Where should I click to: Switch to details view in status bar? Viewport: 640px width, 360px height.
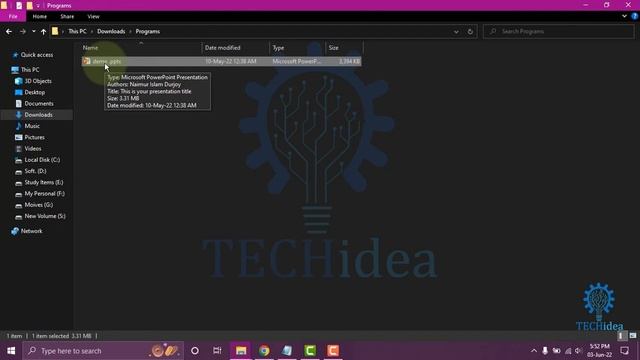[x=622, y=336]
